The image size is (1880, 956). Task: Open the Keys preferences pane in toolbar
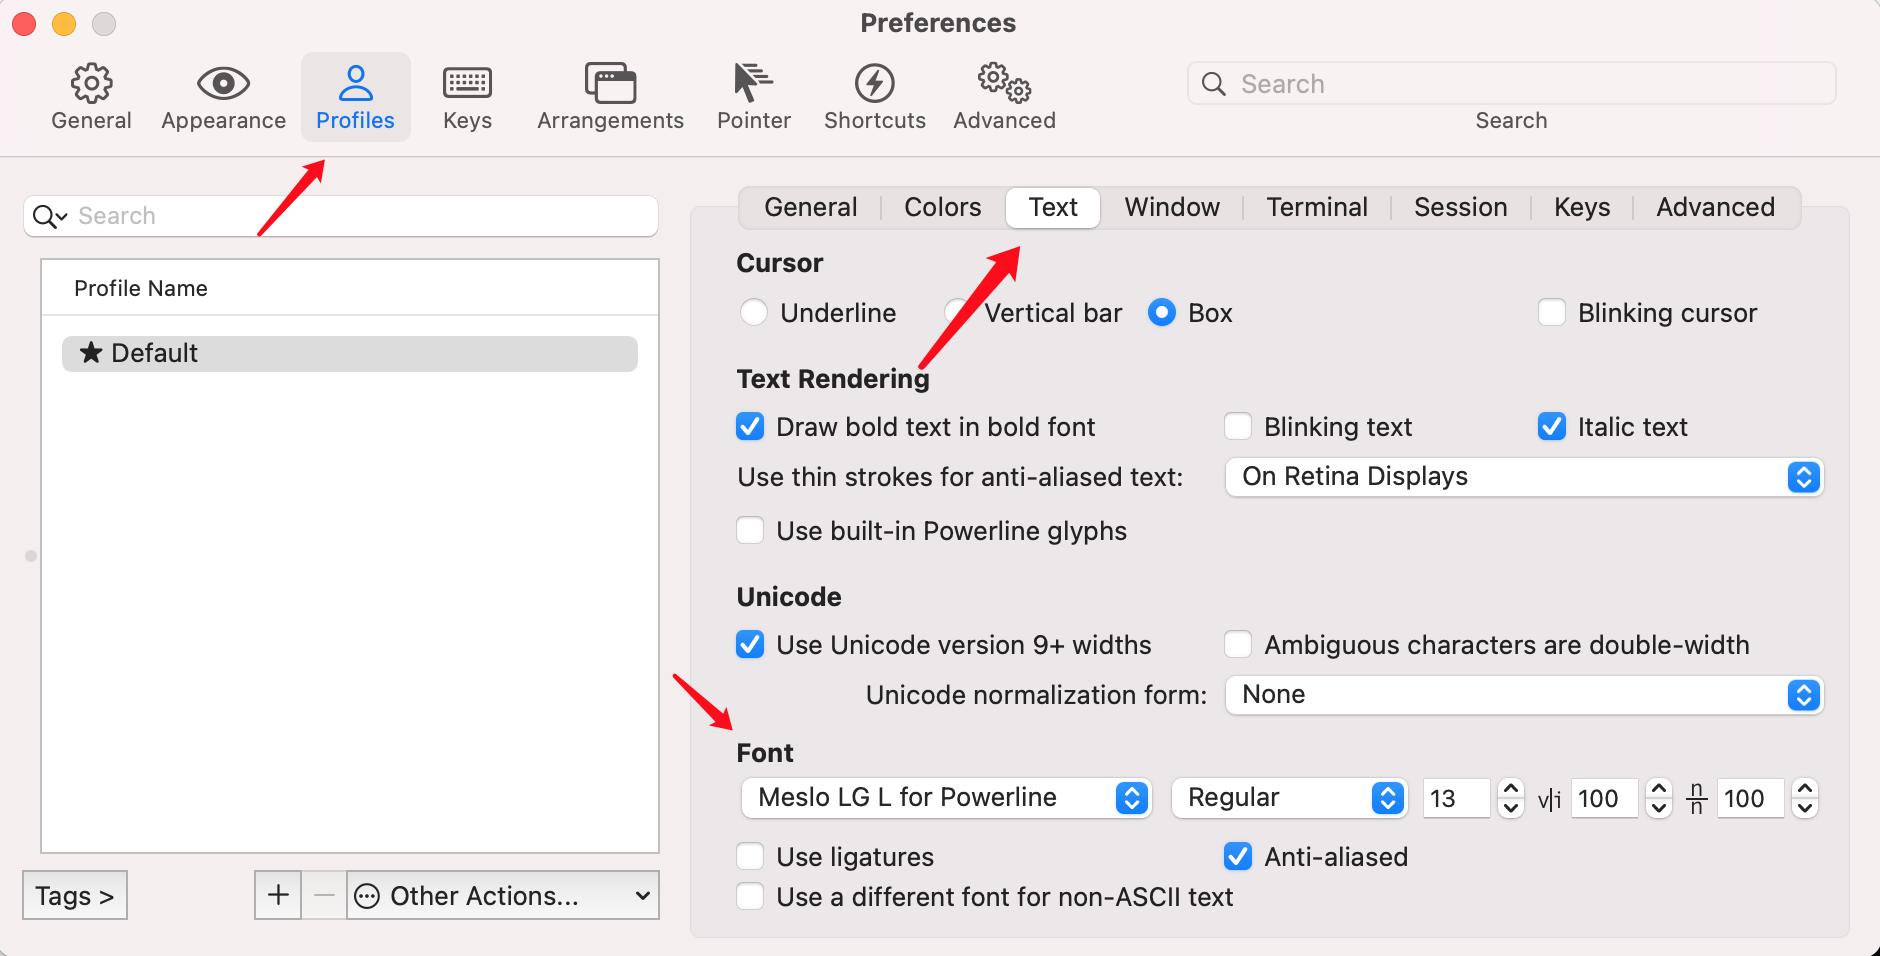[467, 97]
